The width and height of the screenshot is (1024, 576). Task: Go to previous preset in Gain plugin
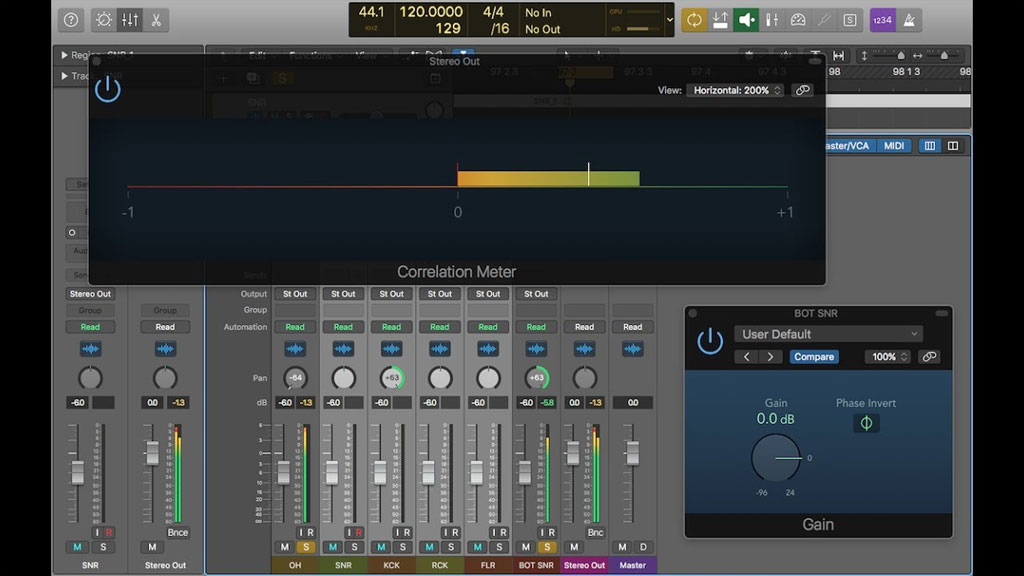coord(746,357)
